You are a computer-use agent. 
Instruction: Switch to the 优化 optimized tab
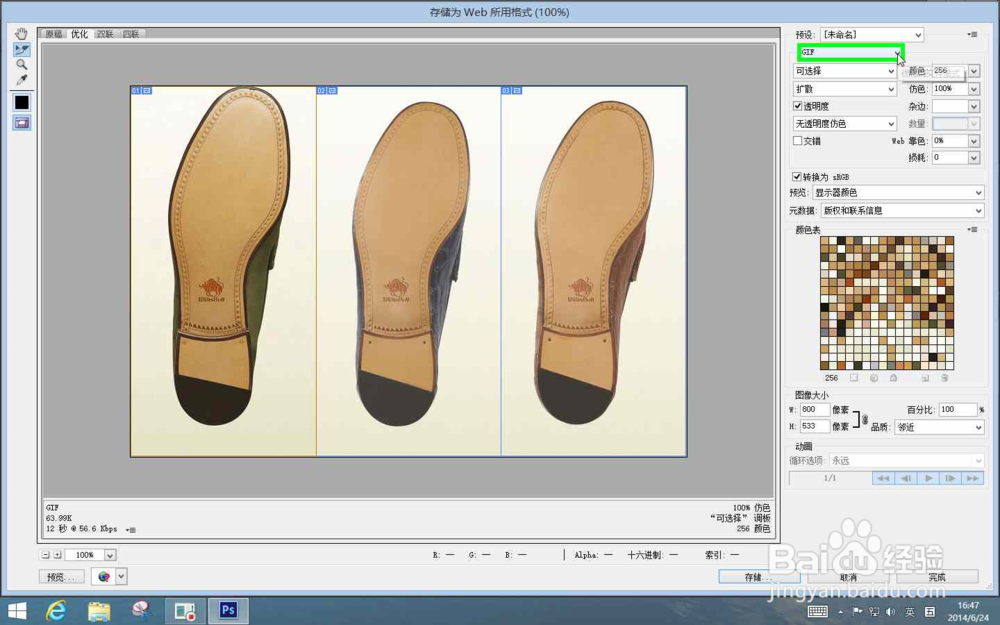click(79, 34)
